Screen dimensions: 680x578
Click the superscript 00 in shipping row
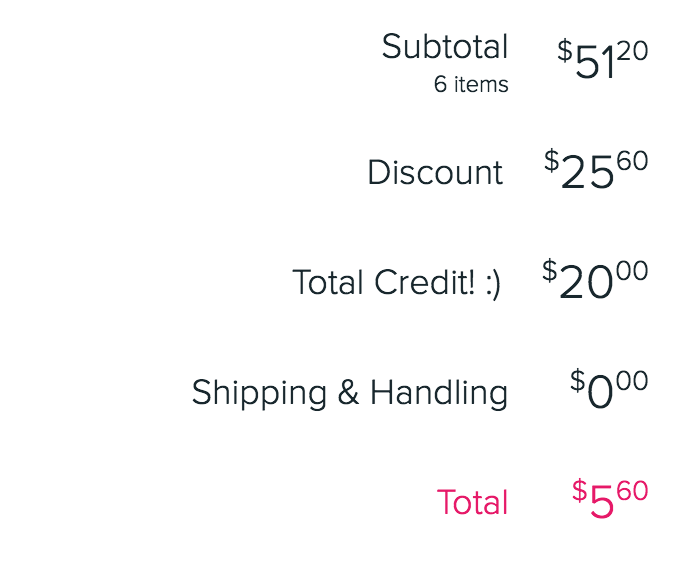[632, 381]
